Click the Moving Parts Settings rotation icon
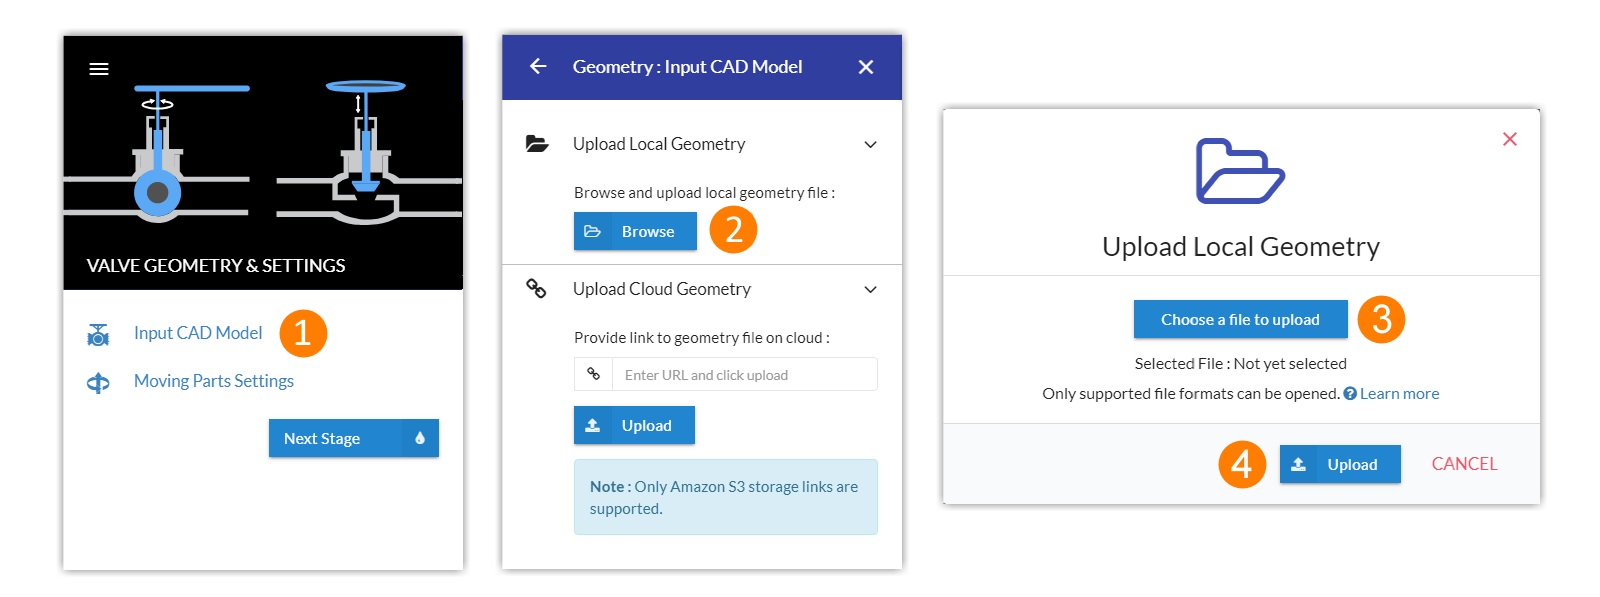 pos(98,383)
